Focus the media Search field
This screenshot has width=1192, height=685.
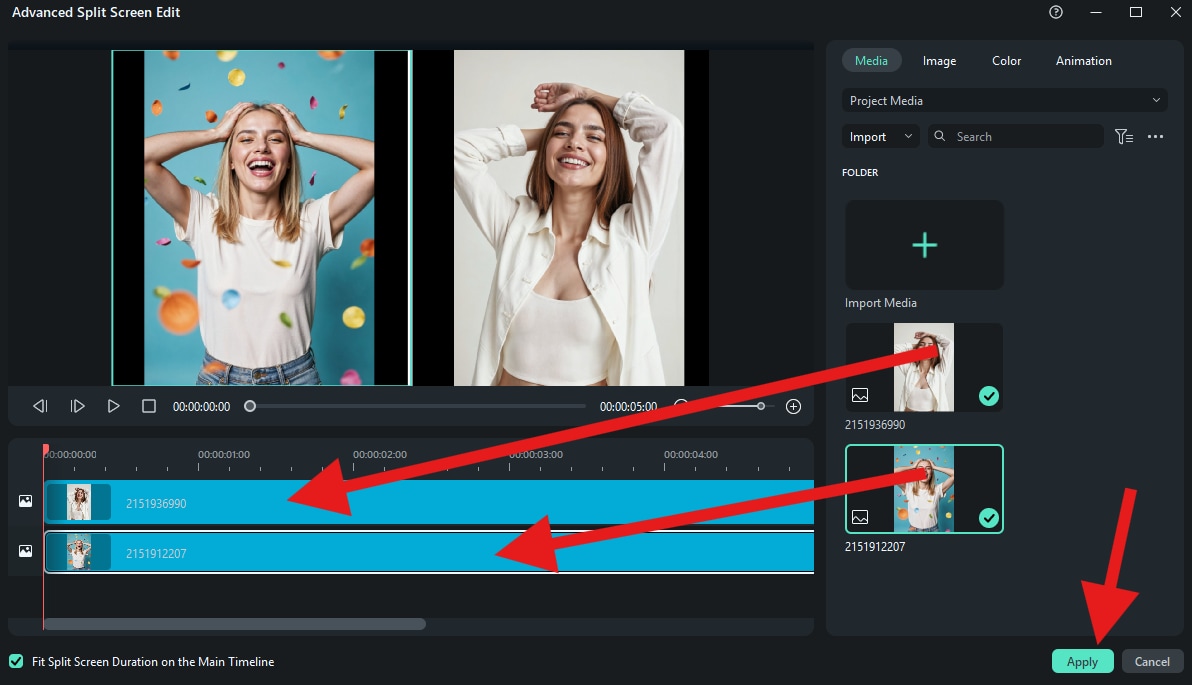[x=1016, y=136]
